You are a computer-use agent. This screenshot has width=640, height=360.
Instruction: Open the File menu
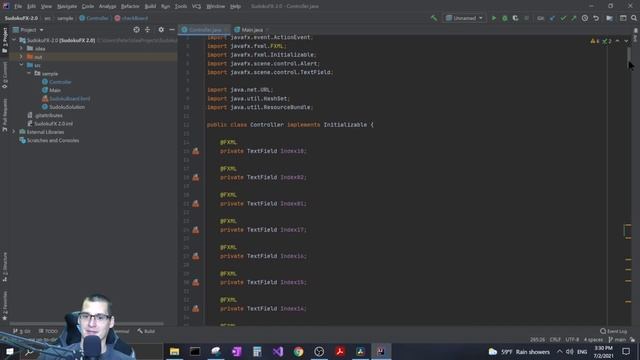(x=18, y=6)
